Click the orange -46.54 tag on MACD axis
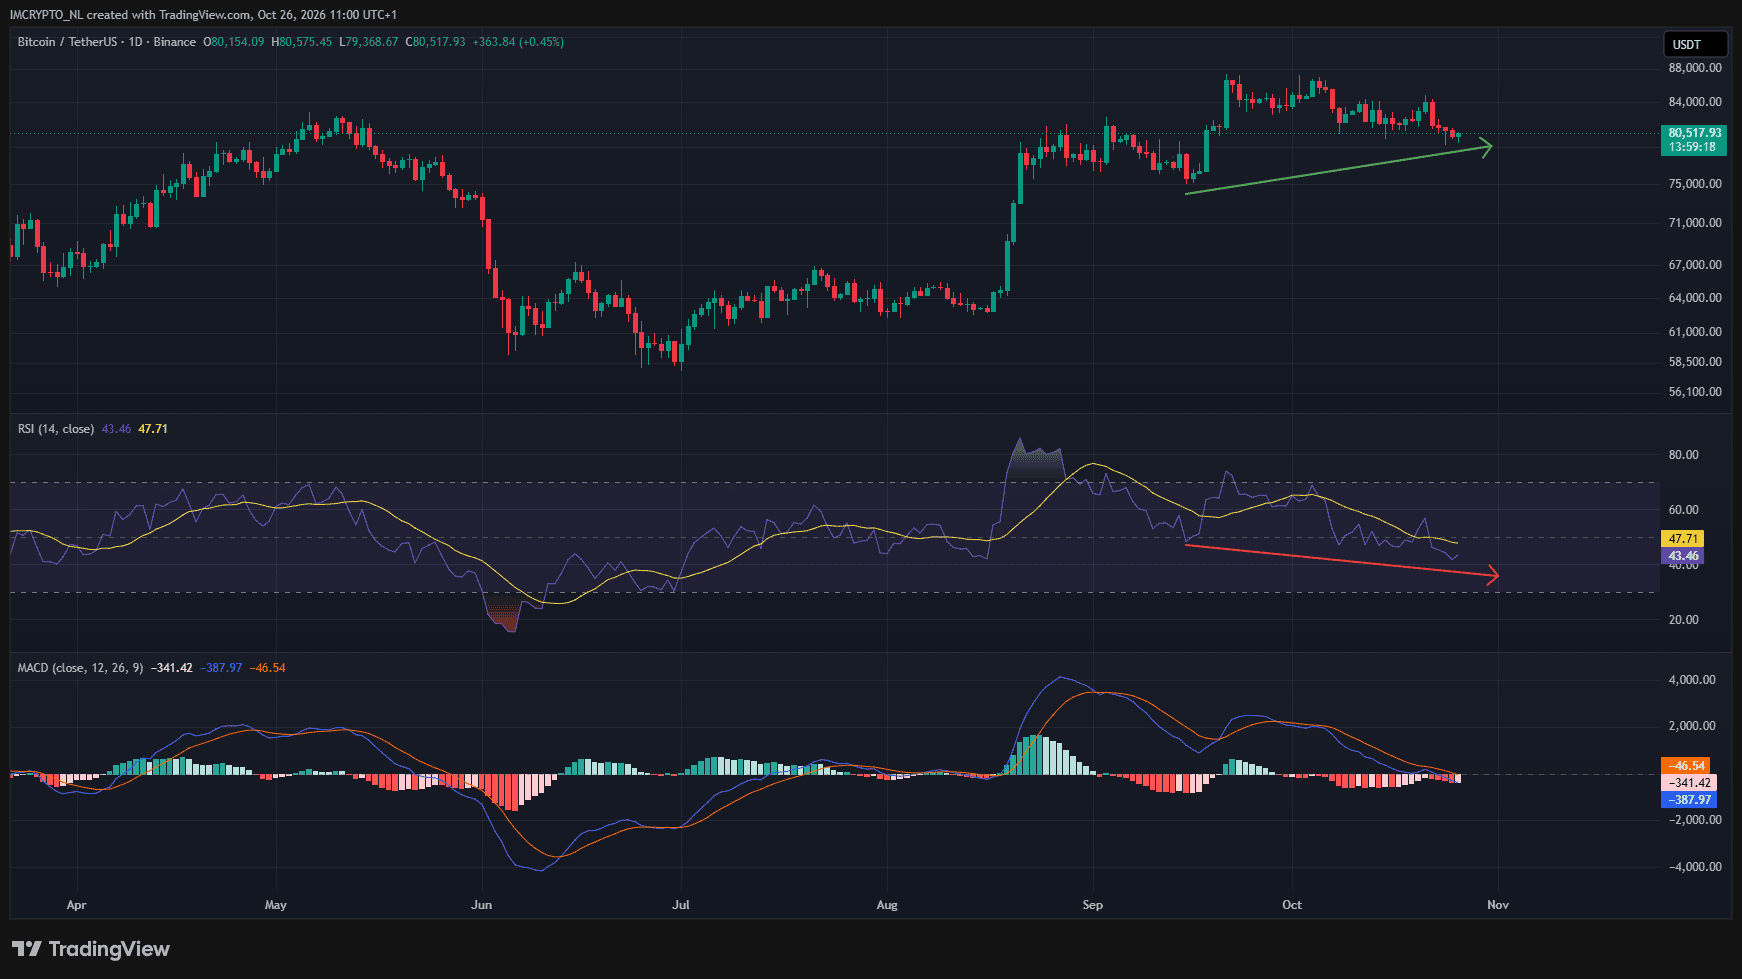Image resolution: width=1742 pixels, height=979 pixels. coord(1685,766)
